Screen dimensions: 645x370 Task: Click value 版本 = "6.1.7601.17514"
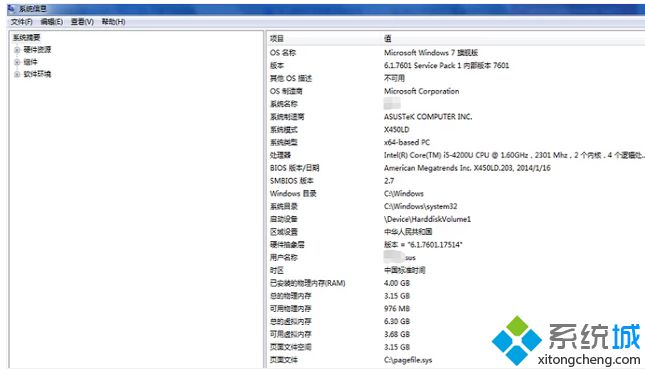click(423, 245)
